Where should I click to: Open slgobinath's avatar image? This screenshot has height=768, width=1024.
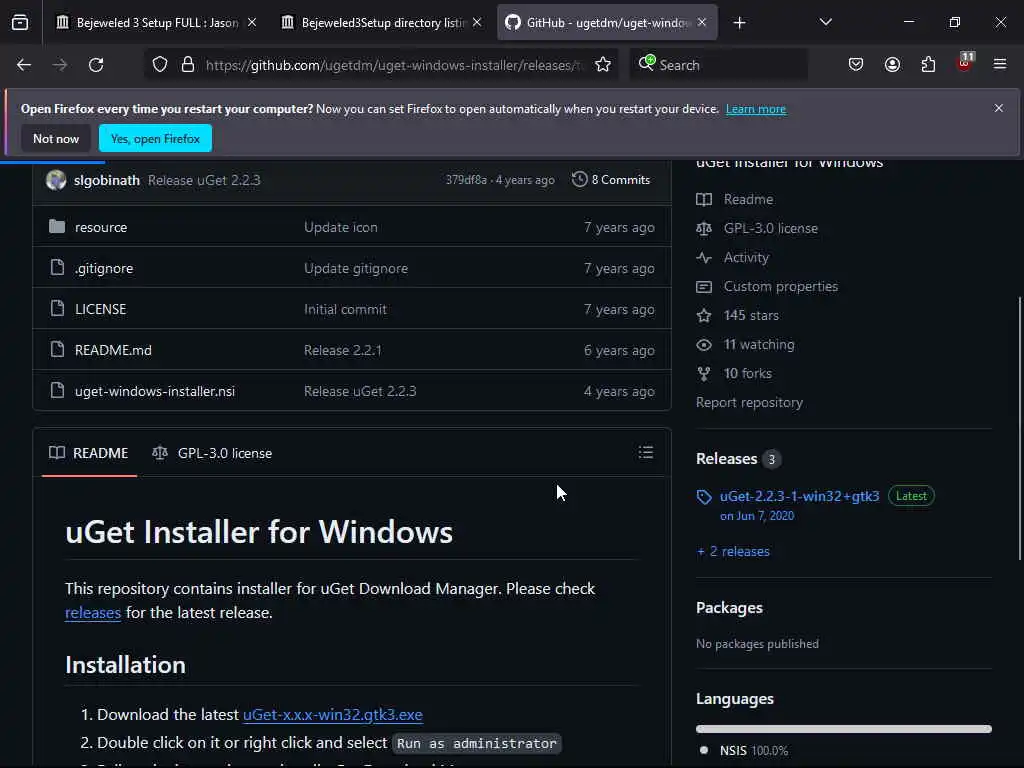click(56, 180)
